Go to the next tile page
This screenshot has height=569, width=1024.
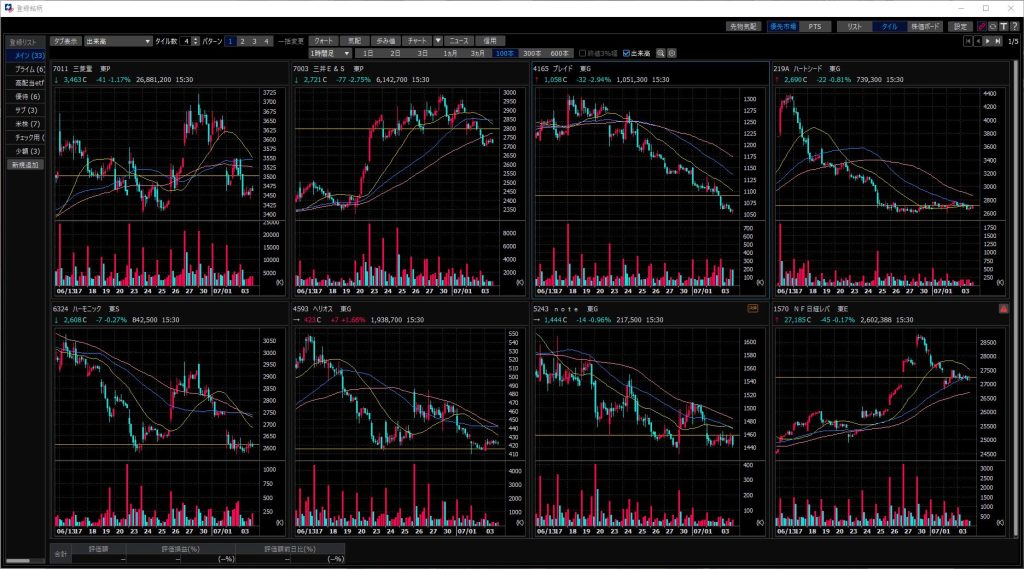coord(988,41)
